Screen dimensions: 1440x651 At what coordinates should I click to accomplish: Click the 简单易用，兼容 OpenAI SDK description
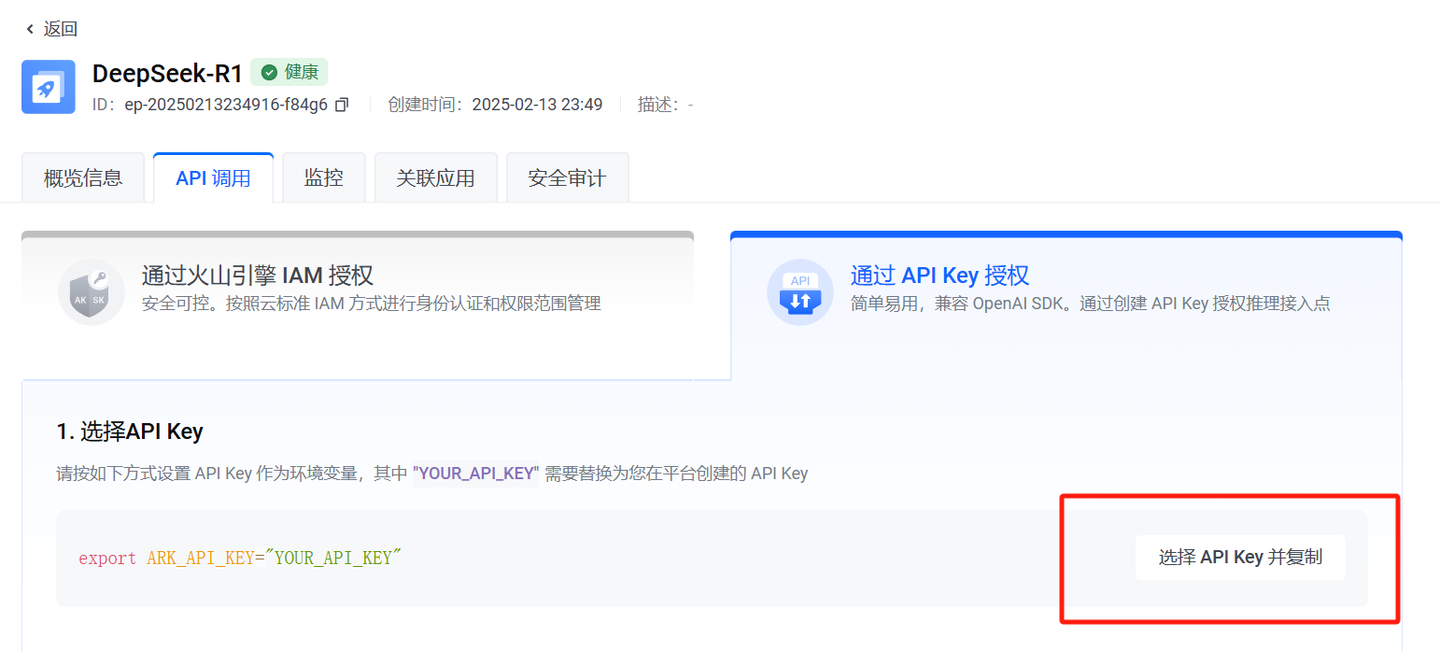click(1091, 303)
